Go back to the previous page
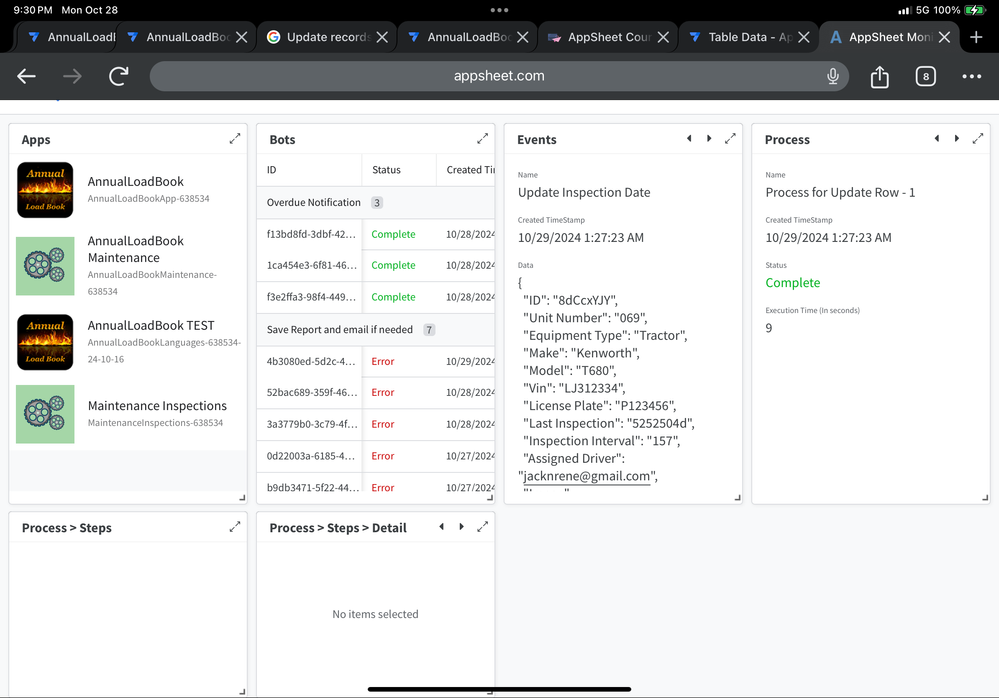999x698 pixels. click(x=26, y=76)
